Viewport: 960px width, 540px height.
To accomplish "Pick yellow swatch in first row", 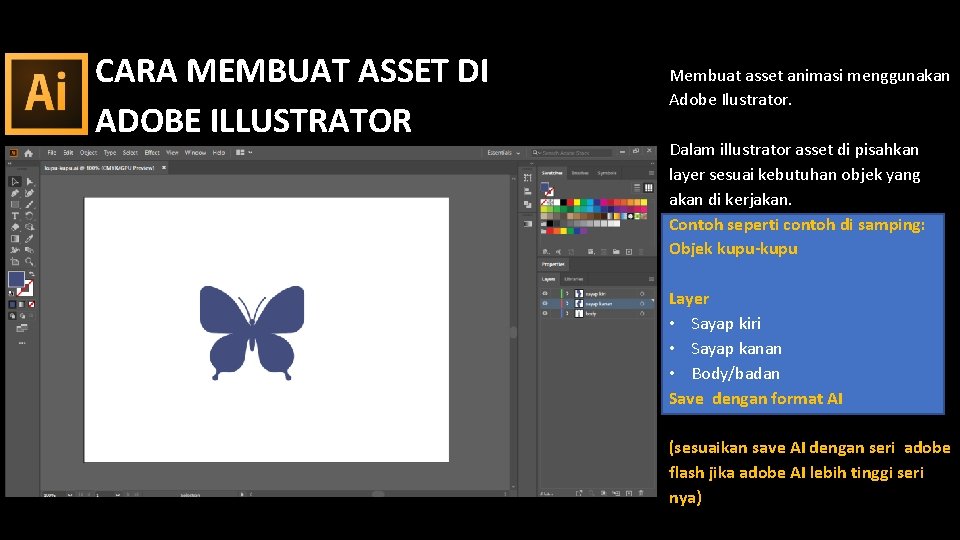I will point(577,203).
